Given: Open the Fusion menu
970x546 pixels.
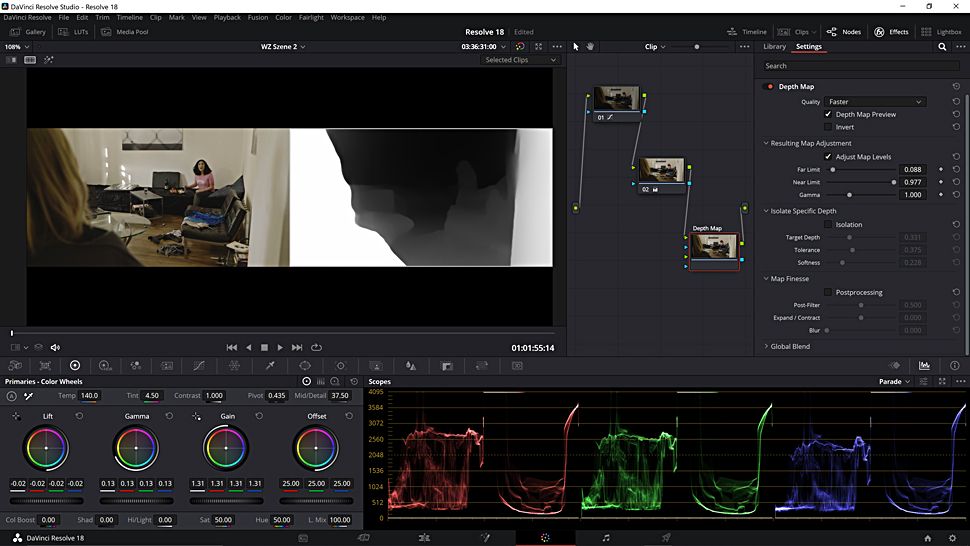Looking at the screenshot, I should coord(257,17).
